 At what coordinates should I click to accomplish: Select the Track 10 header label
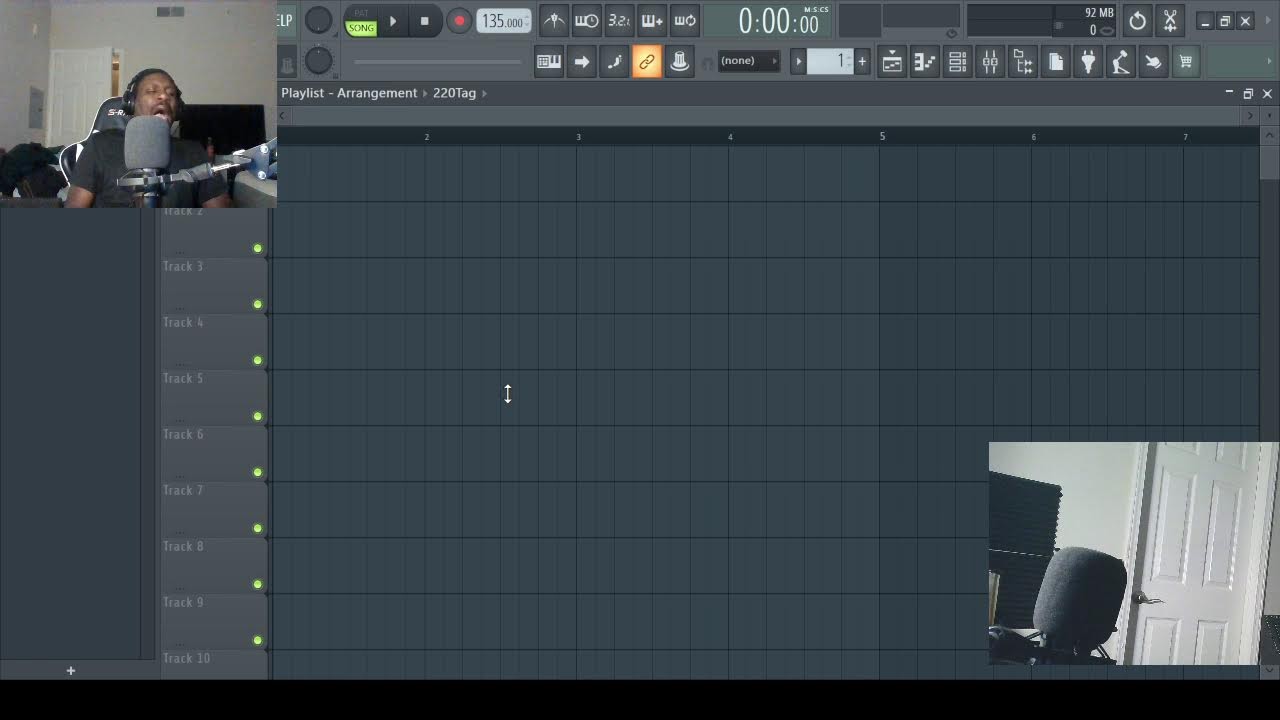[x=187, y=658]
